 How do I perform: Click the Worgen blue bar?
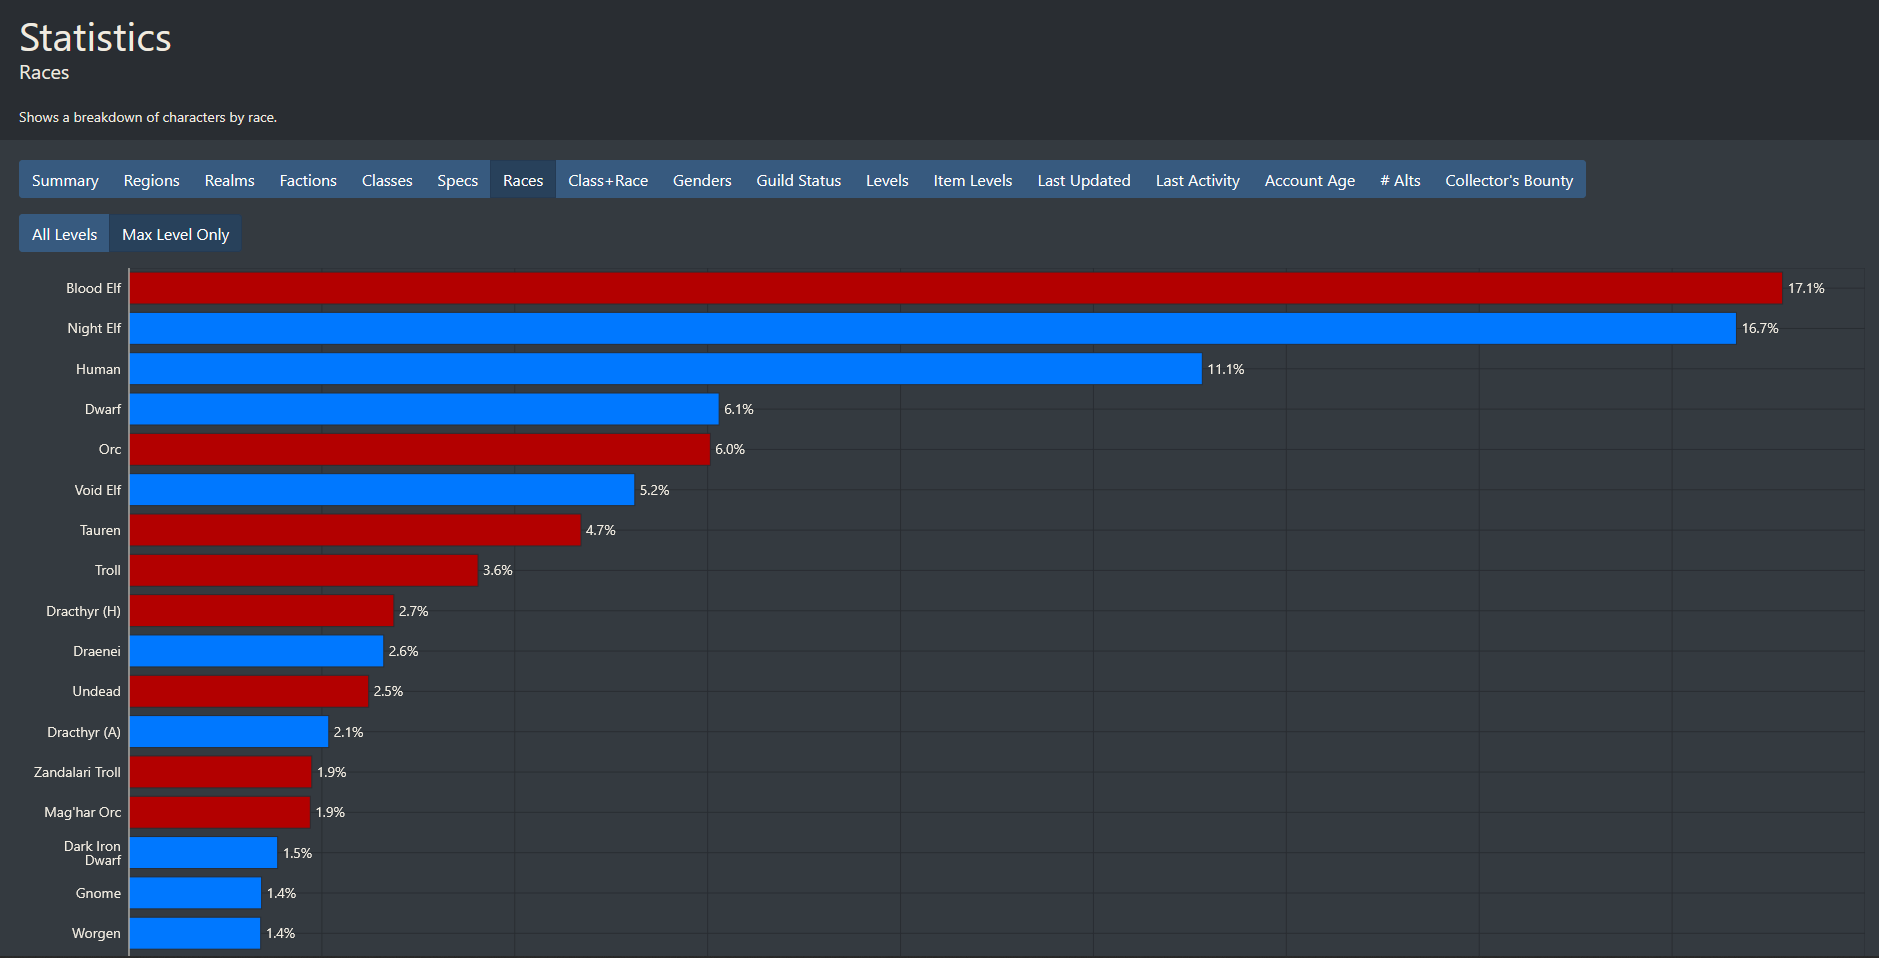point(195,933)
